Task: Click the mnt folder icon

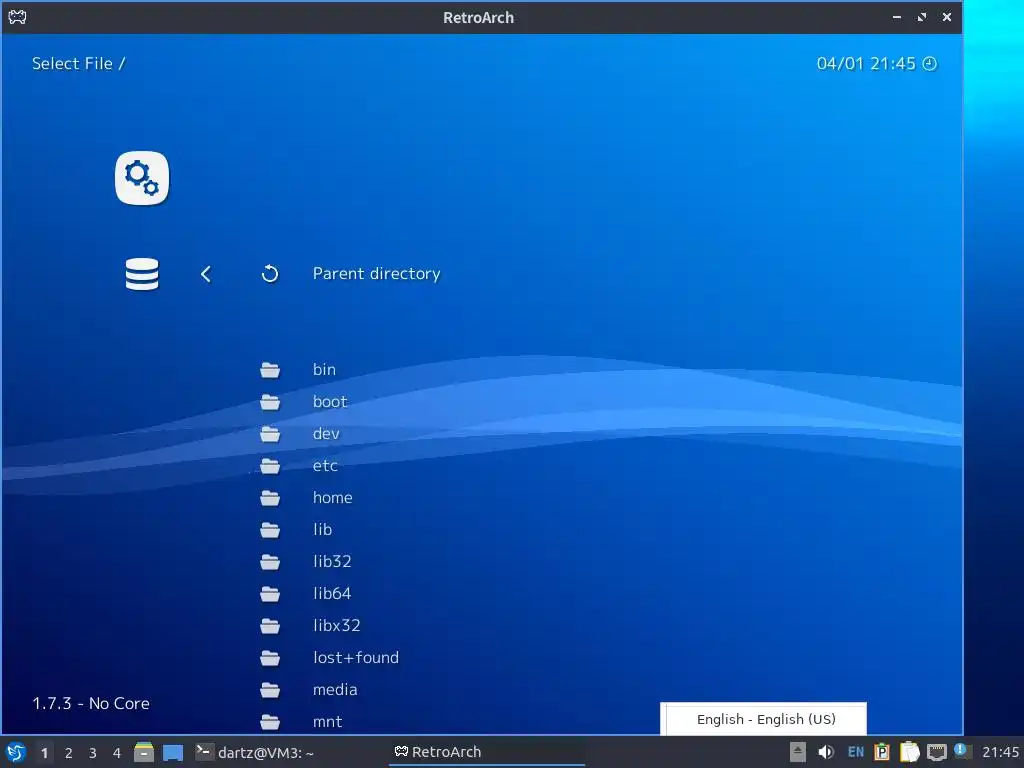Action: (x=270, y=722)
